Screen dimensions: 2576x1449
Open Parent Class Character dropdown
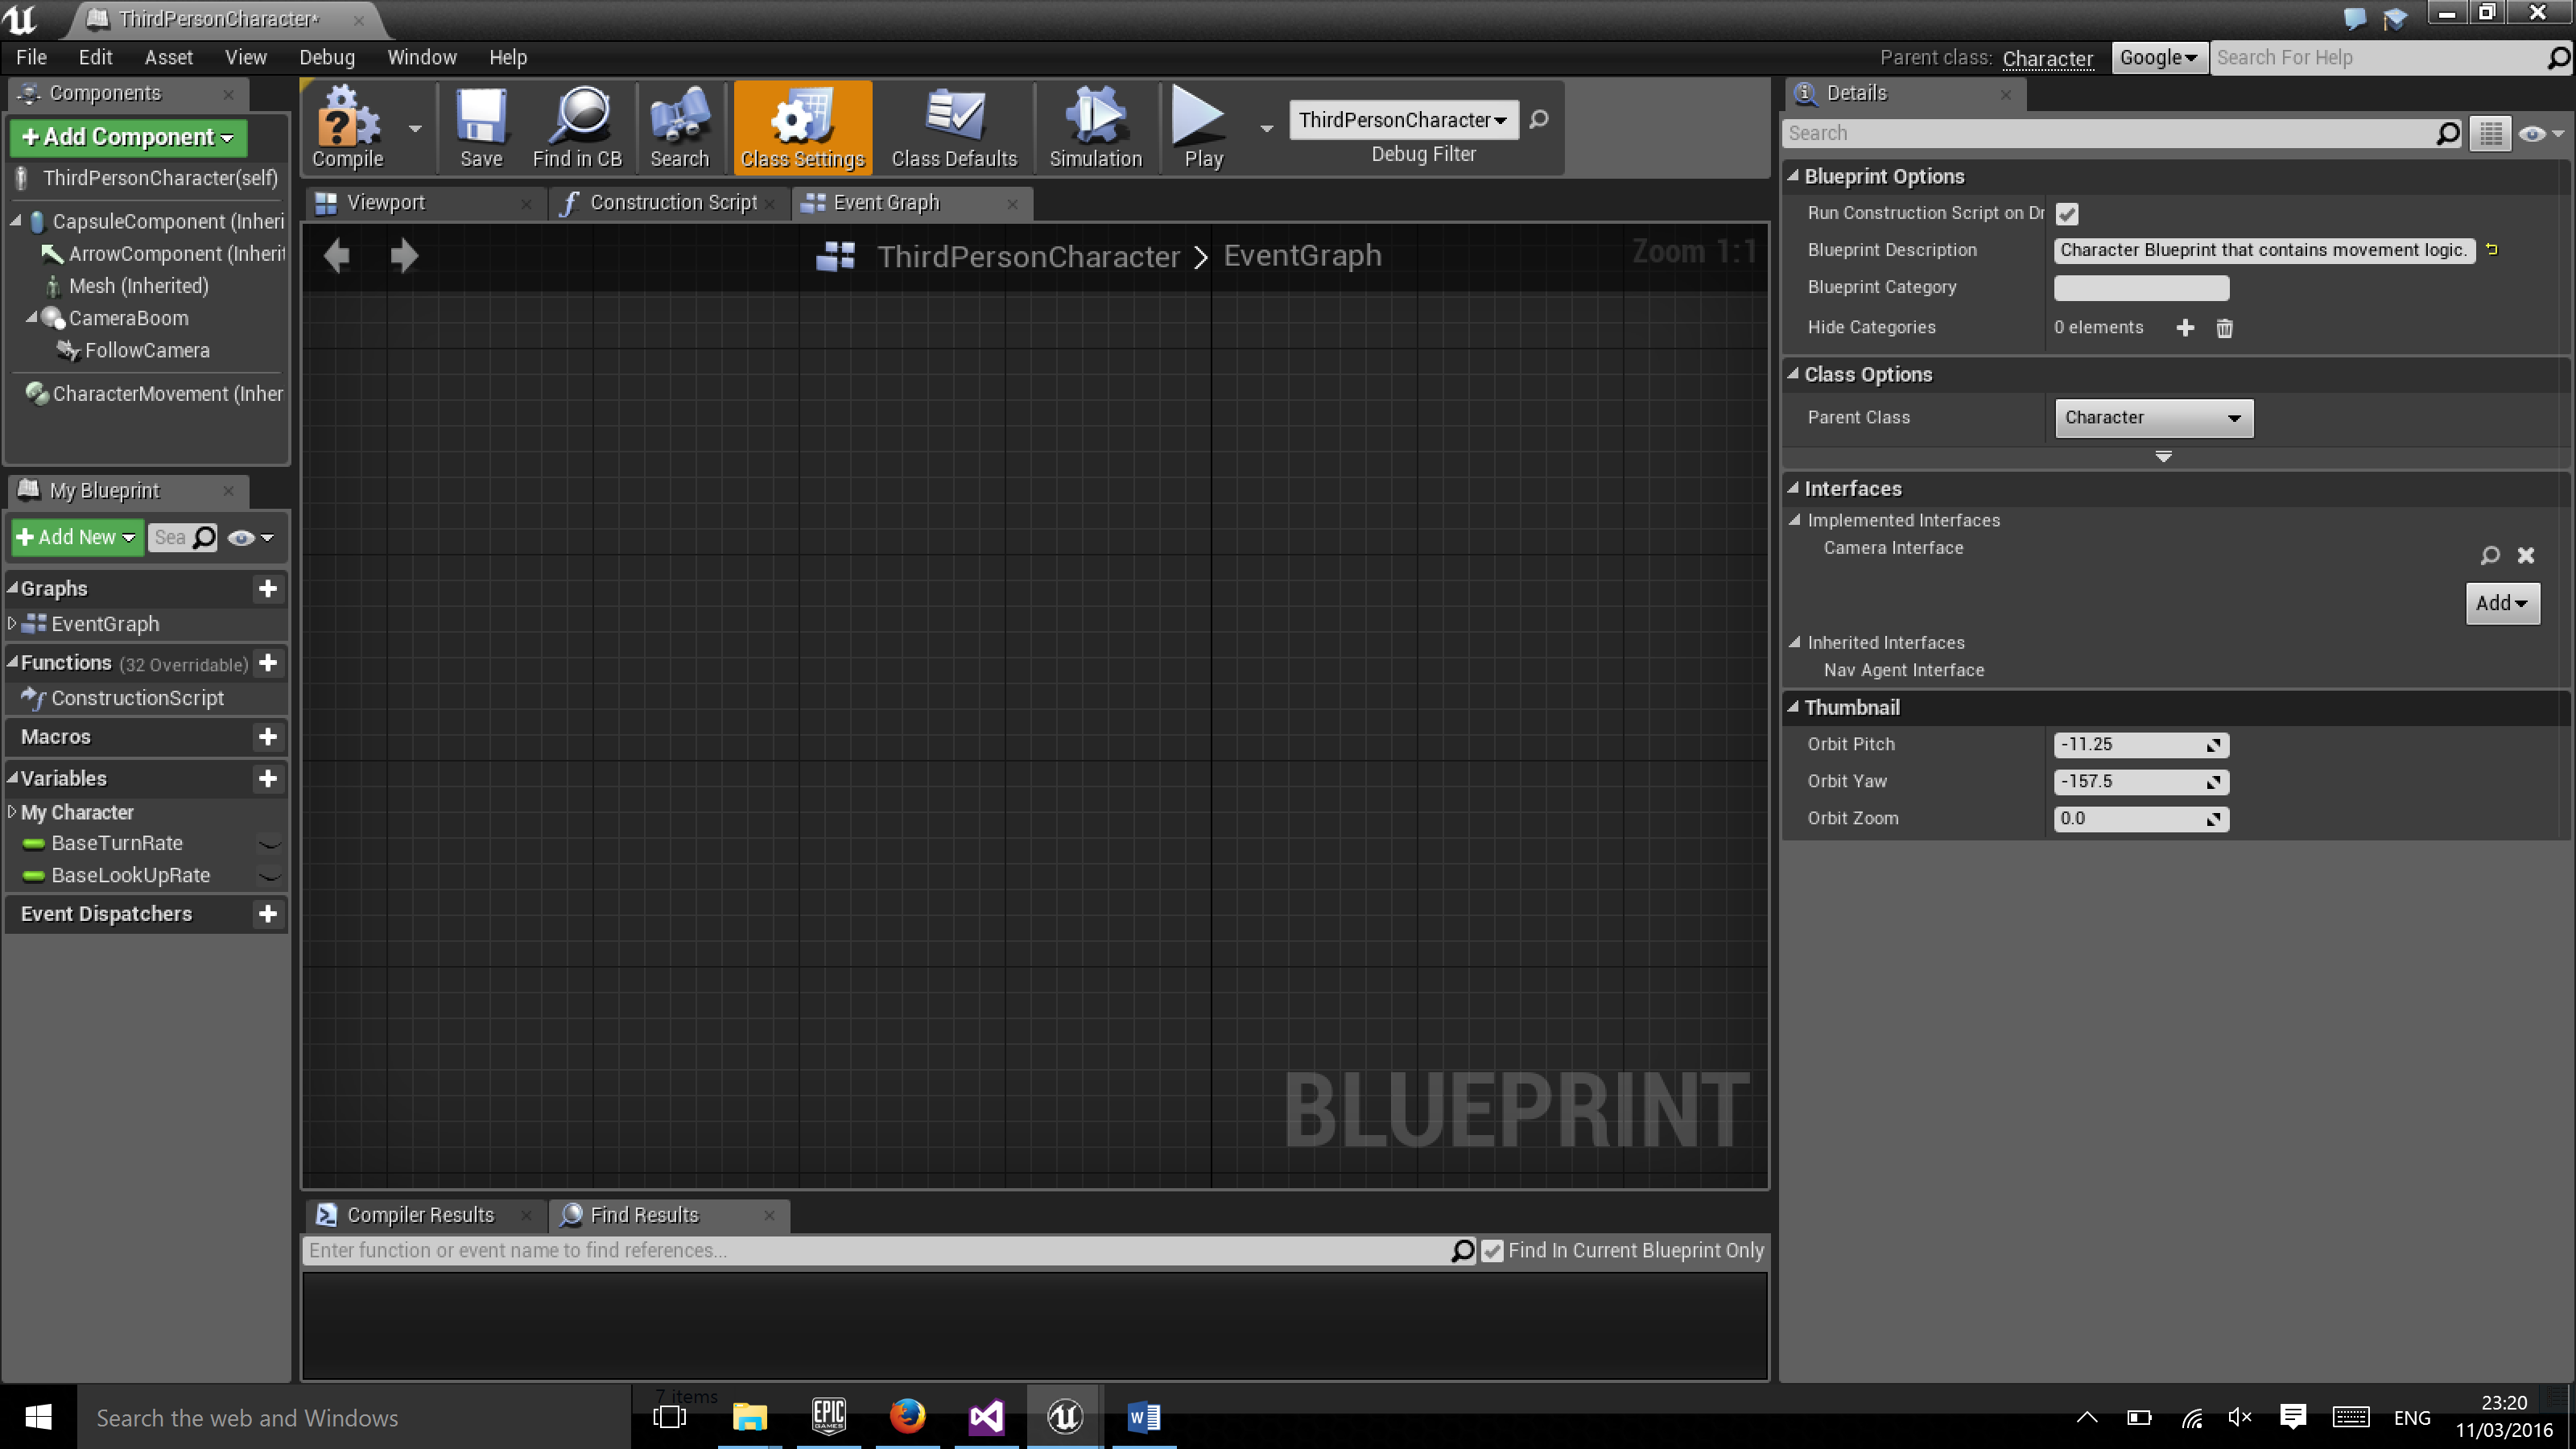click(2153, 418)
